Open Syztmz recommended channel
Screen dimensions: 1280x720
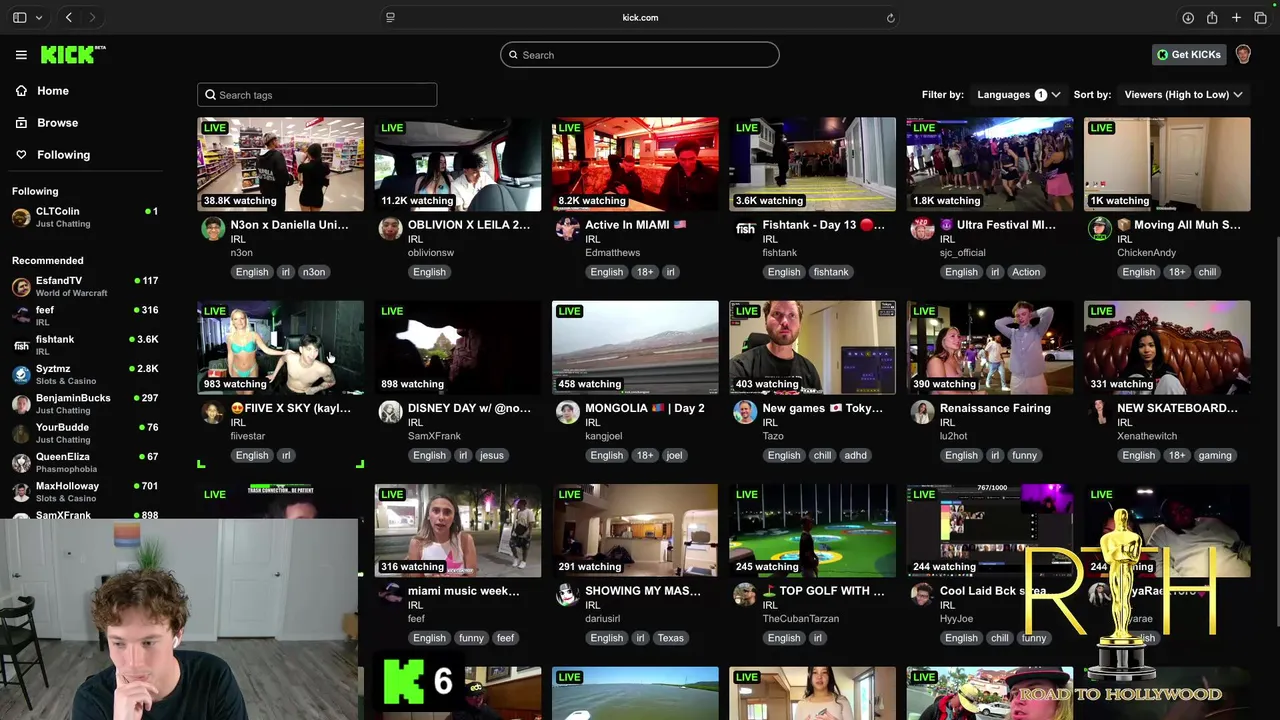(x=85, y=374)
